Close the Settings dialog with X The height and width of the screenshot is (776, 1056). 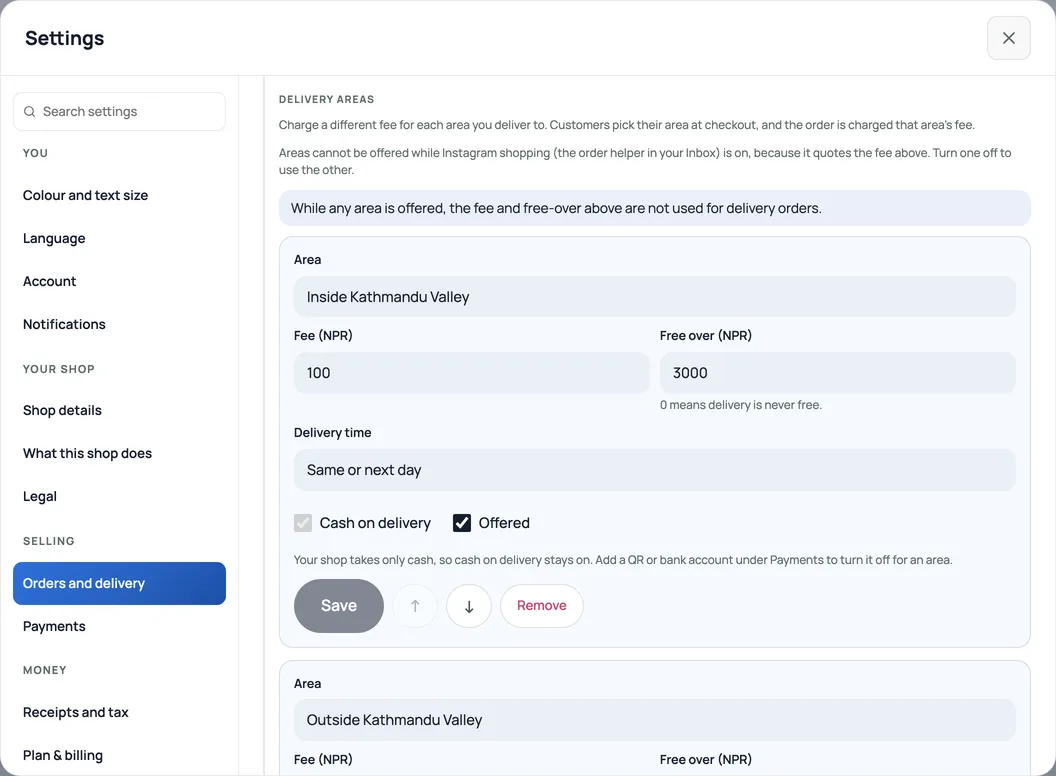pyautogui.click(x=1008, y=38)
